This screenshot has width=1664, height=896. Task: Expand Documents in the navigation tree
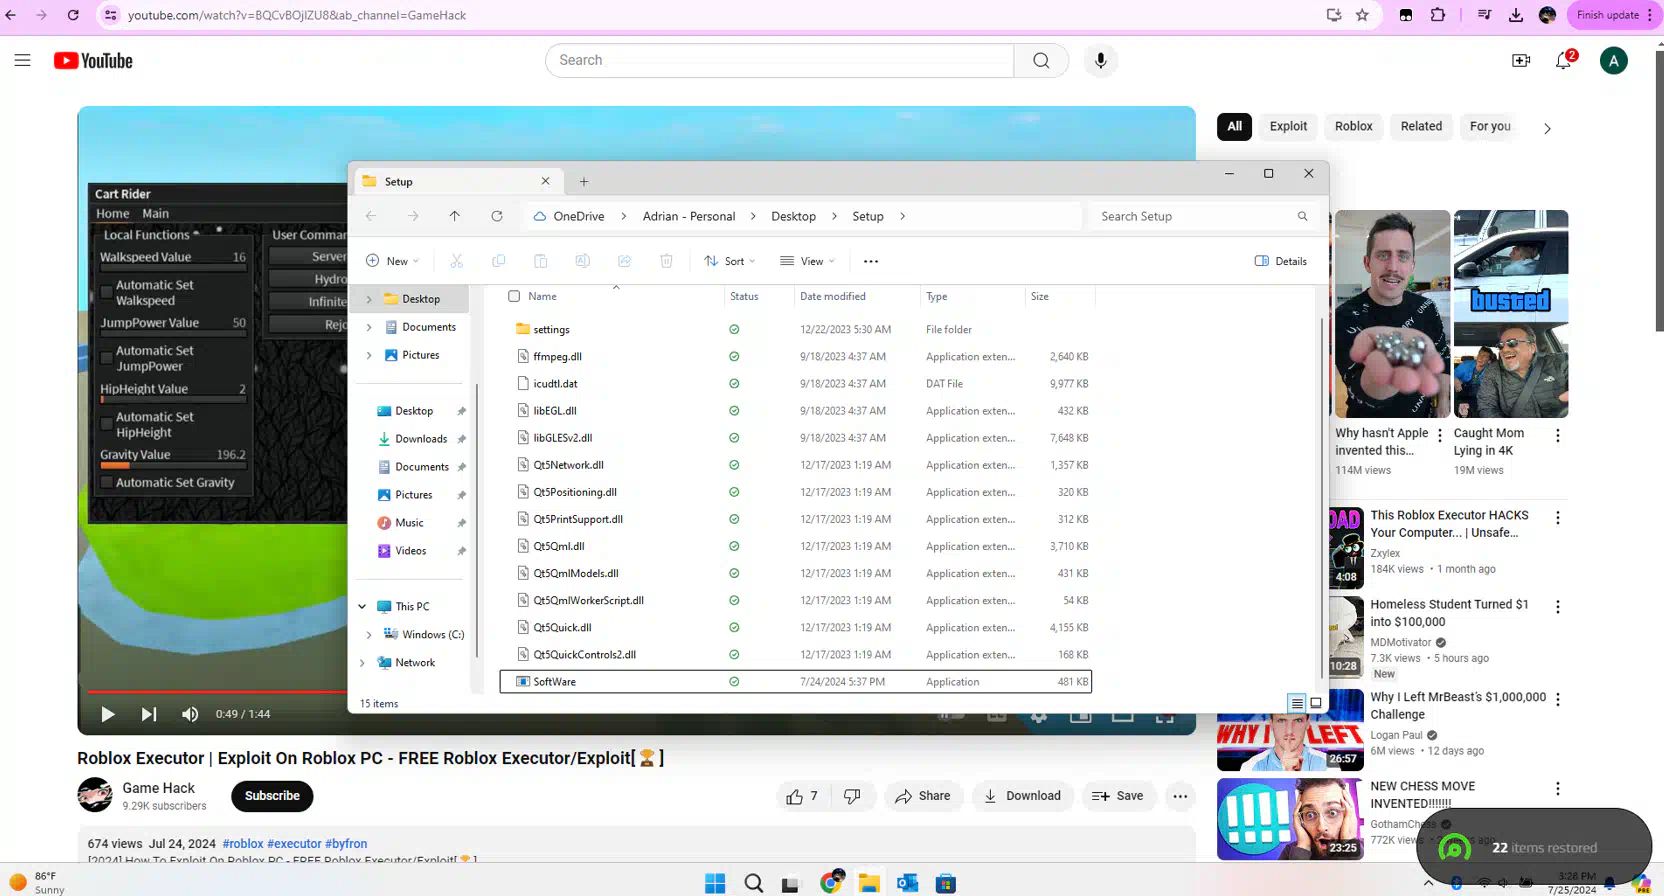click(369, 327)
